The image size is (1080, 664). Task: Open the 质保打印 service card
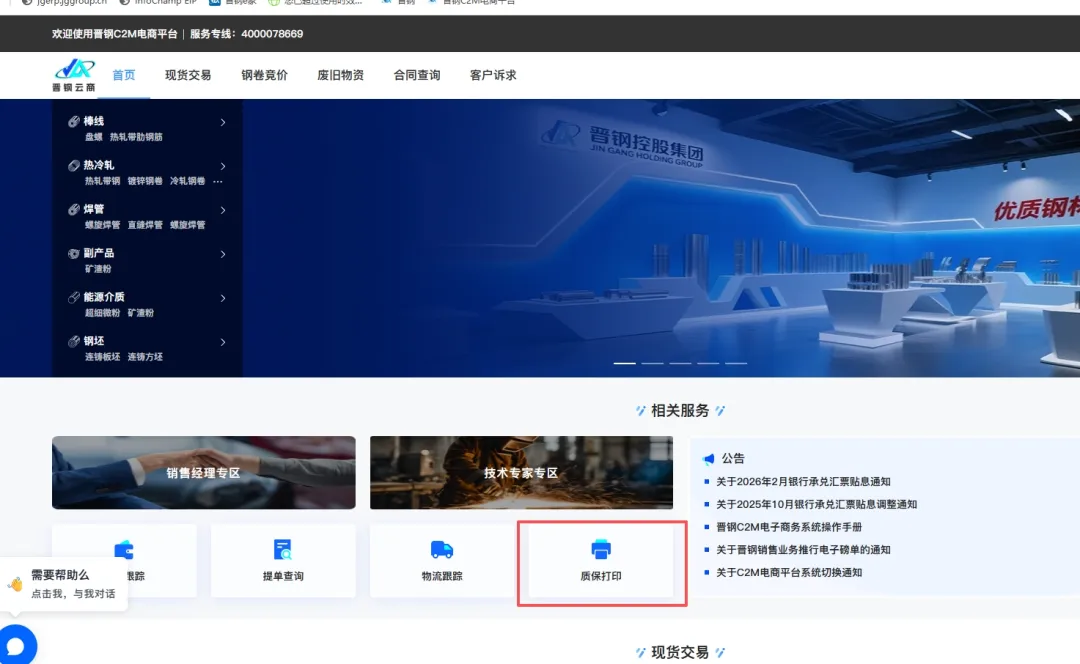(601, 561)
